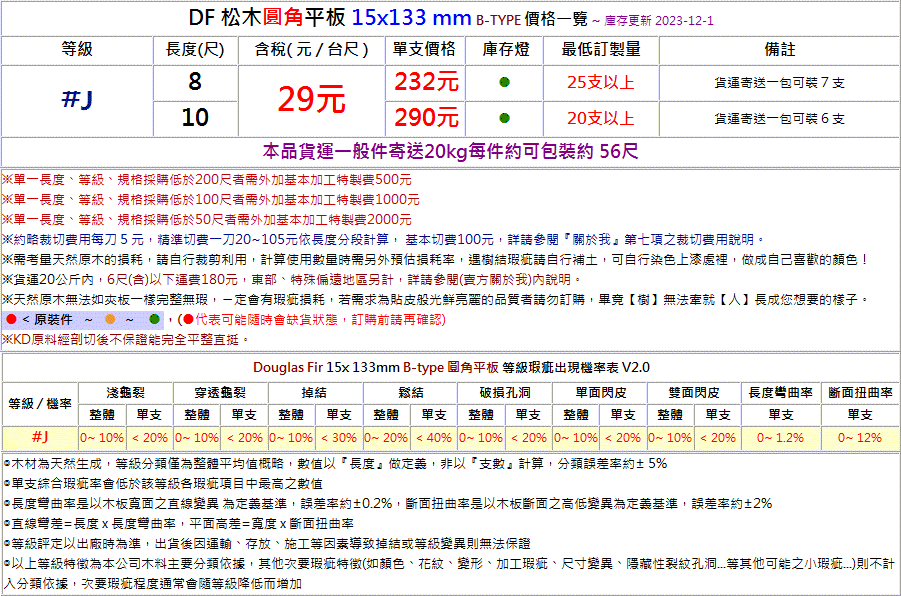Click the footnote '木材為天然生成' line
Screen dimensions: 901x596
pyautogui.click(x=336, y=463)
